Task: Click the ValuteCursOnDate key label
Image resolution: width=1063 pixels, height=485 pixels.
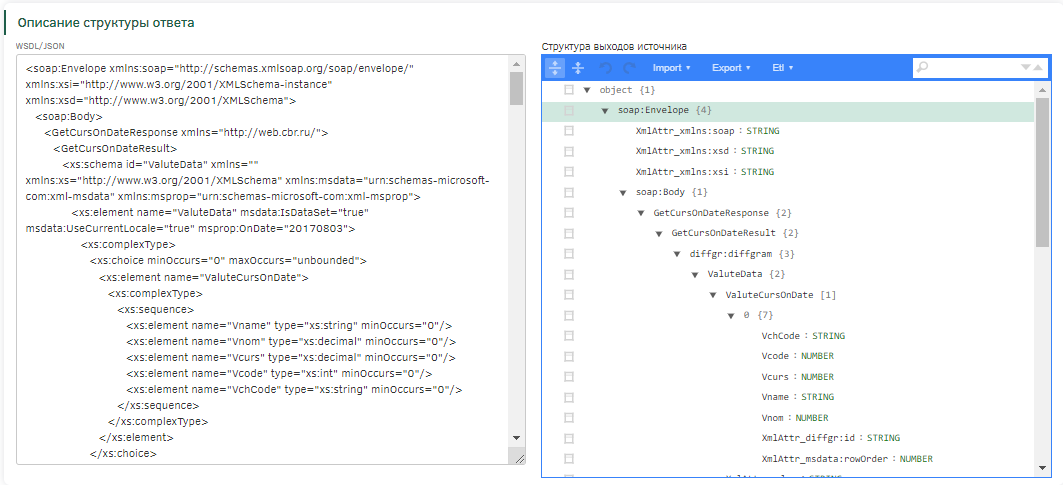Action: [769, 295]
